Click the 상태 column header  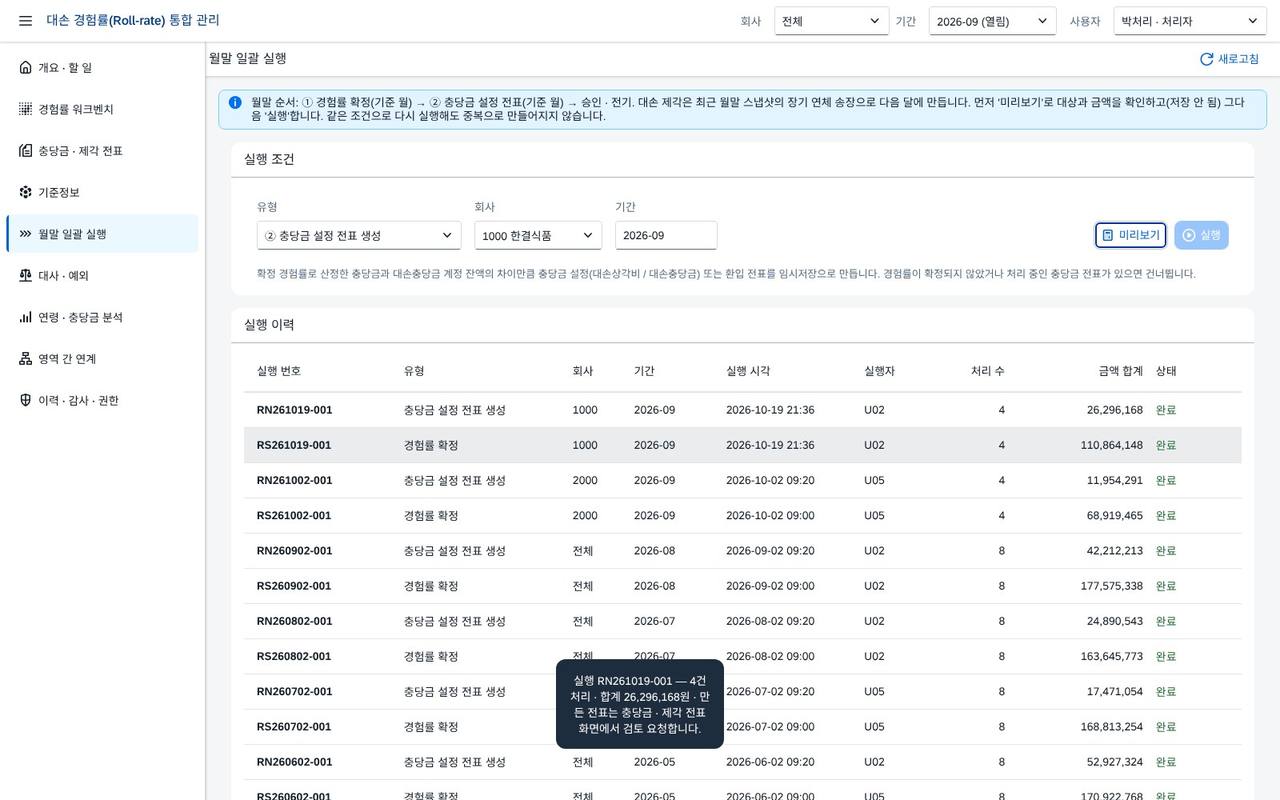point(1166,371)
